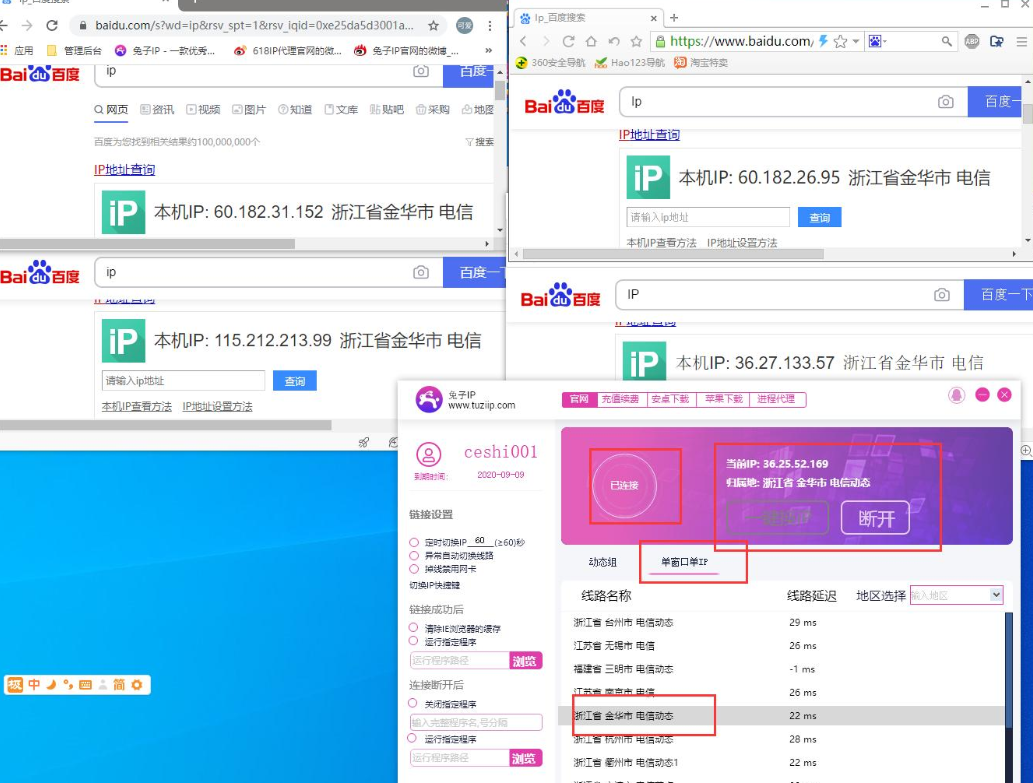This screenshot has height=783, width=1033.
Task: Select the 资讯 tab in the Chrome Baidu page
Action: [x=157, y=109]
